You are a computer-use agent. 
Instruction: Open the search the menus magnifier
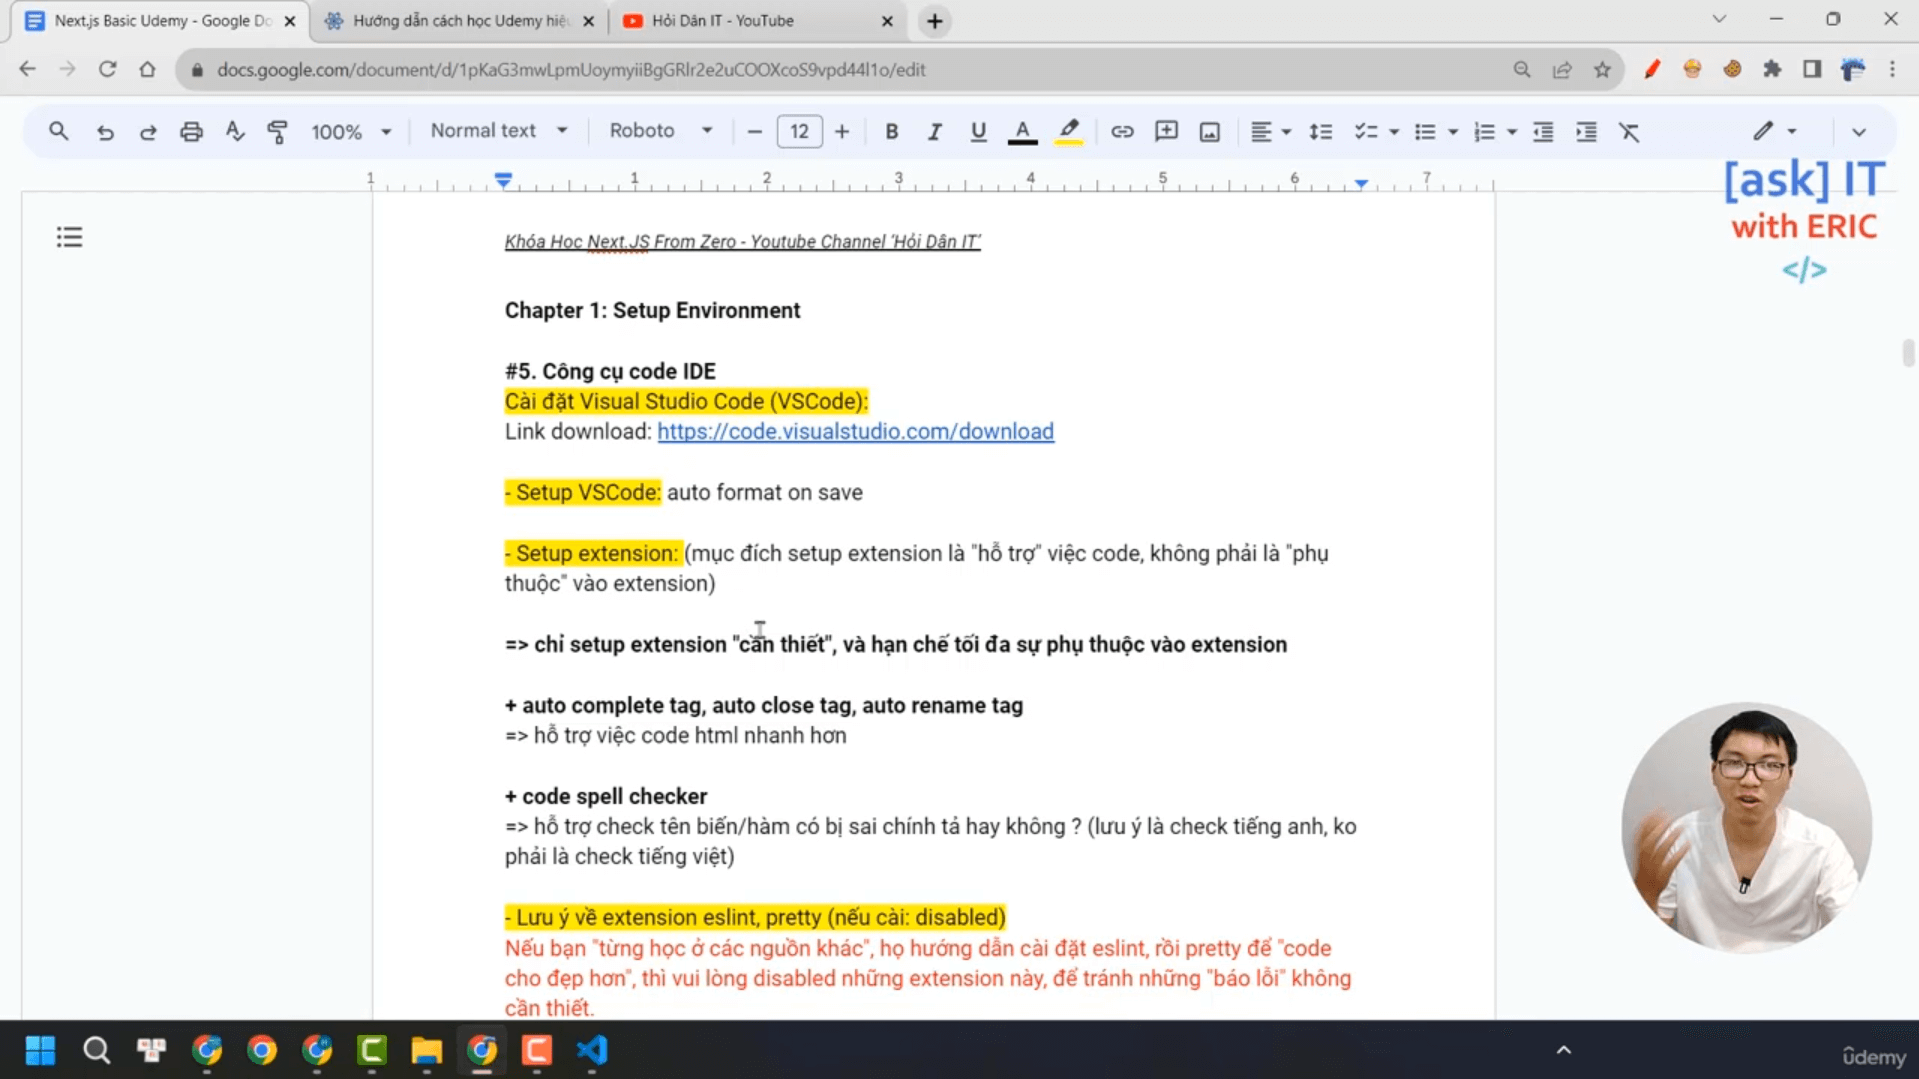tap(59, 131)
